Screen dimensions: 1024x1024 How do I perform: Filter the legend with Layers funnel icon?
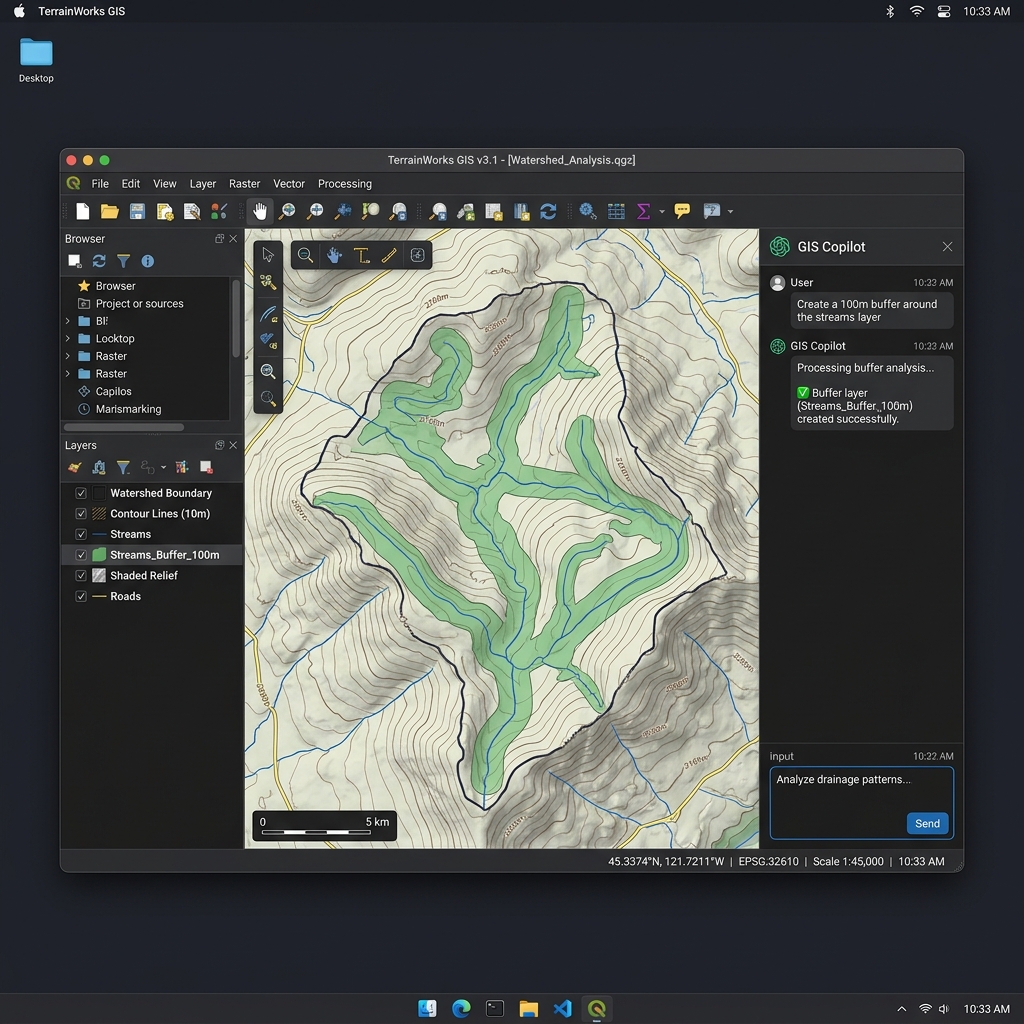[x=123, y=468]
